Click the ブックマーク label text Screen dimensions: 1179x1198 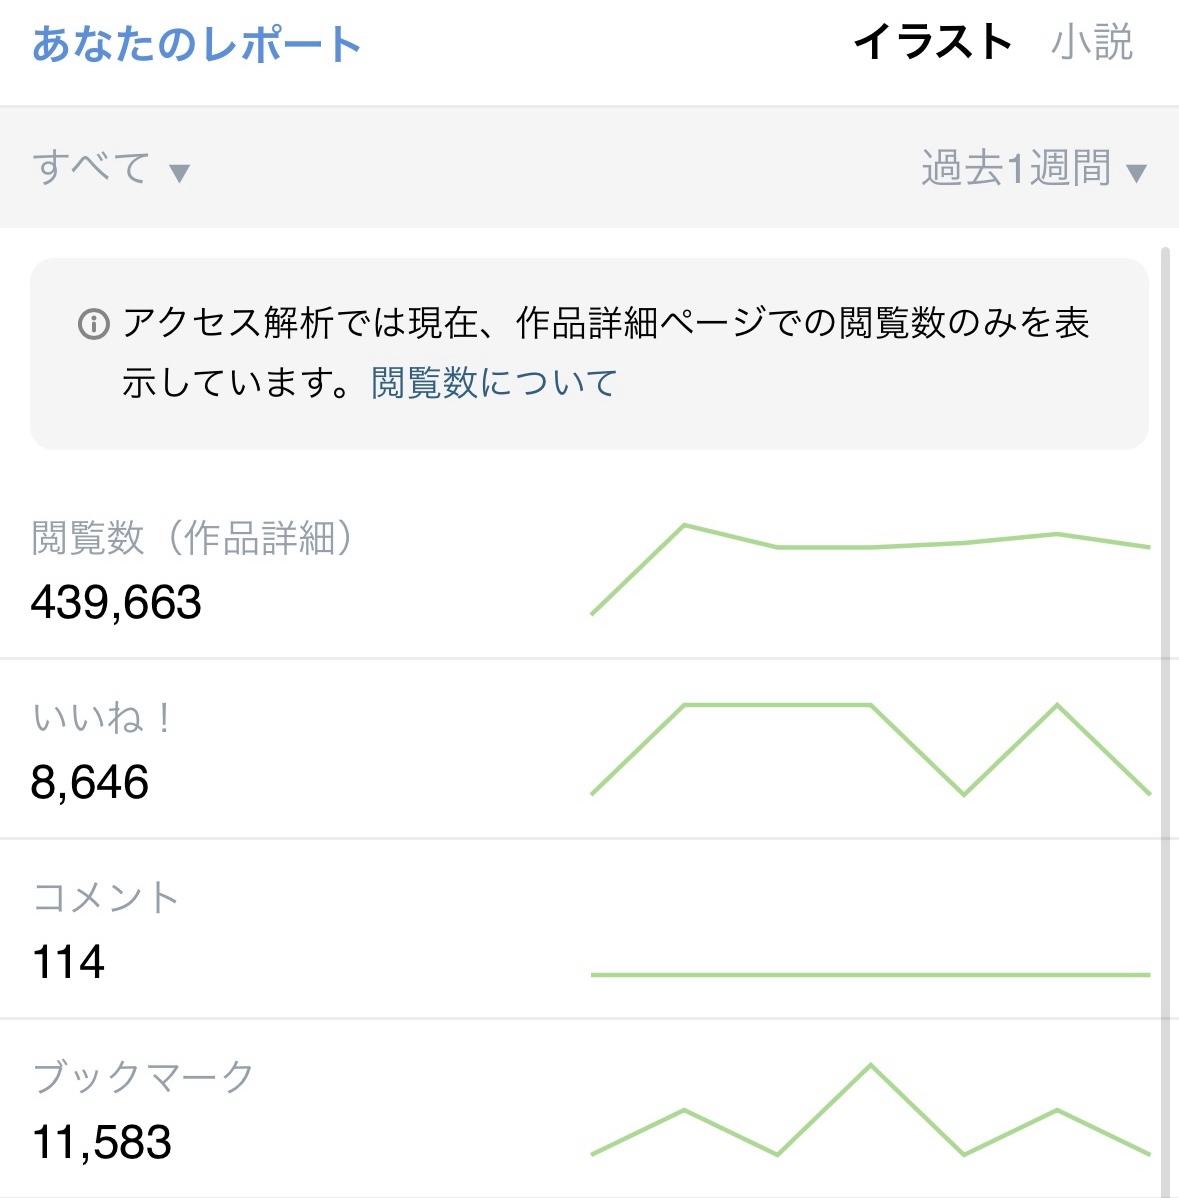click(x=143, y=1077)
